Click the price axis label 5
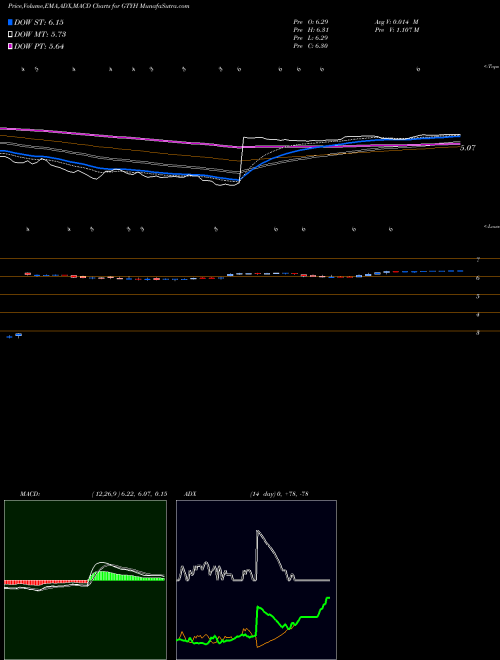This screenshot has width=500, height=660. tap(478, 296)
